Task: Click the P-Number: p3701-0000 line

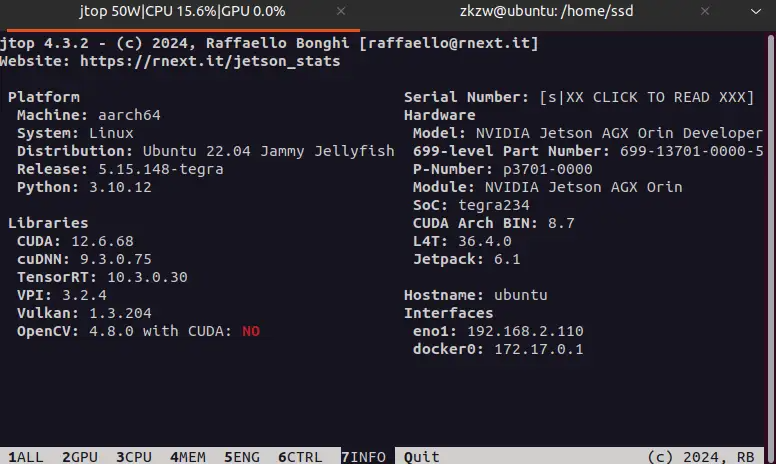Action: tap(502, 169)
